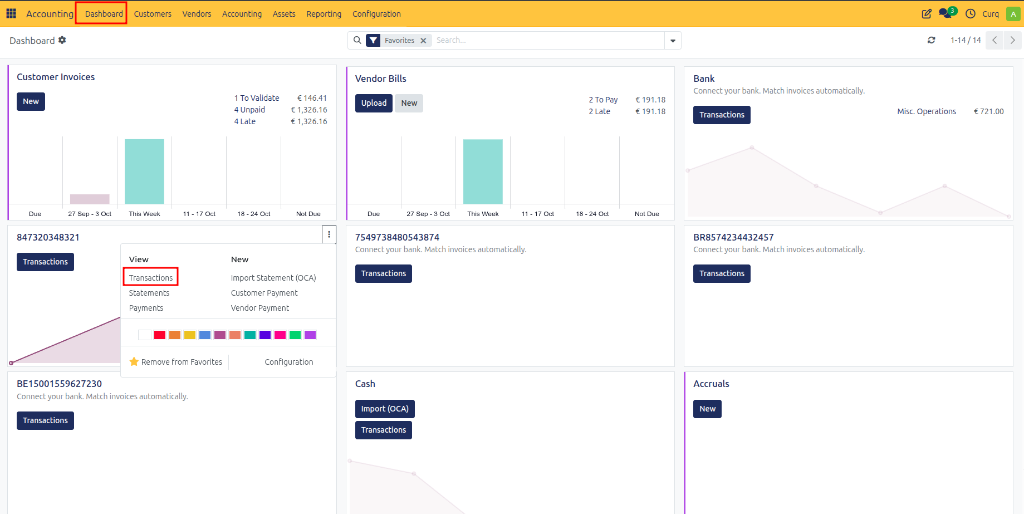This screenshot has width=1024, height=514.
Task: Go to next page with pager arrow
Action: pyautogui.click(x=1012, y=40)
